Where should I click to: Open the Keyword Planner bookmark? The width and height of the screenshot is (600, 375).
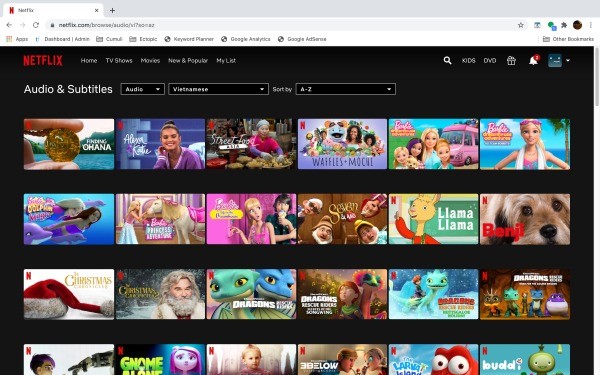click(189, 39)
